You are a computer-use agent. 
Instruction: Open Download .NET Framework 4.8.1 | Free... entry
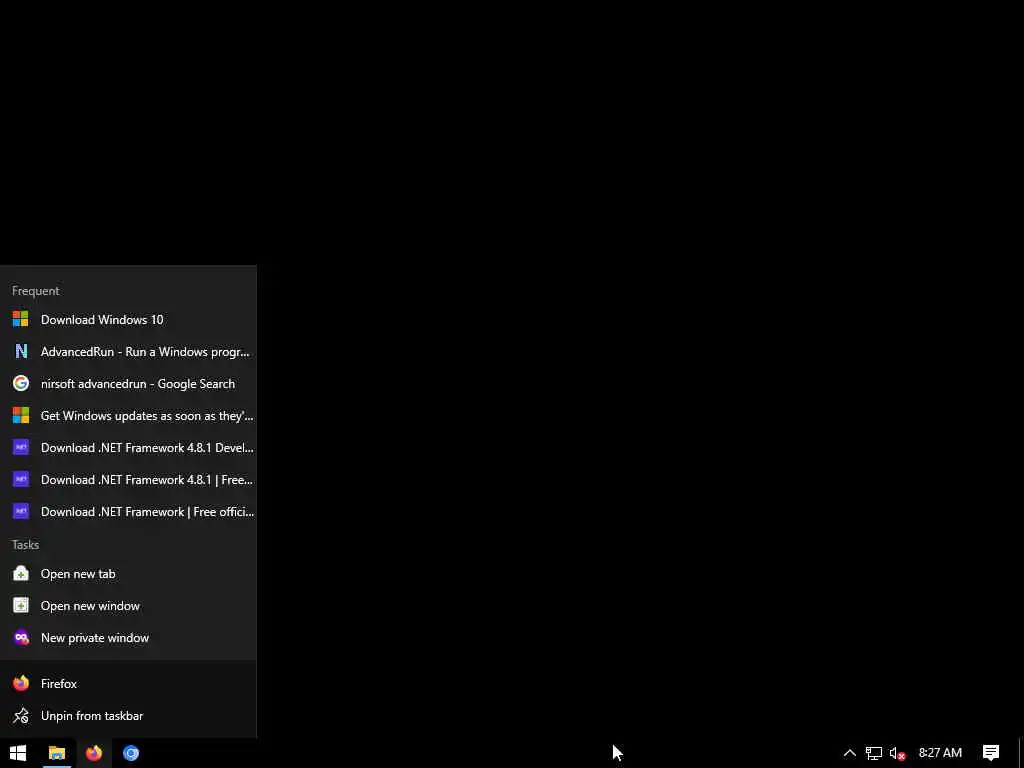pos(128,479)
